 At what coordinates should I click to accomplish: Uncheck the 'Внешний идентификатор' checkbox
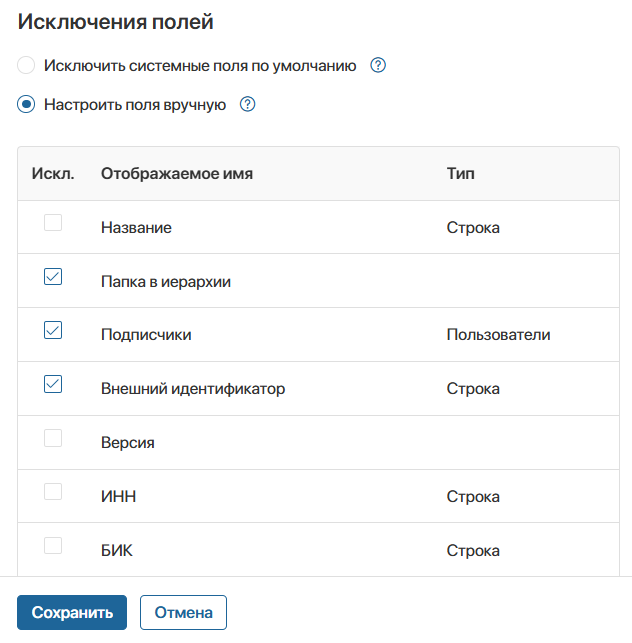(x=53, y=384)
